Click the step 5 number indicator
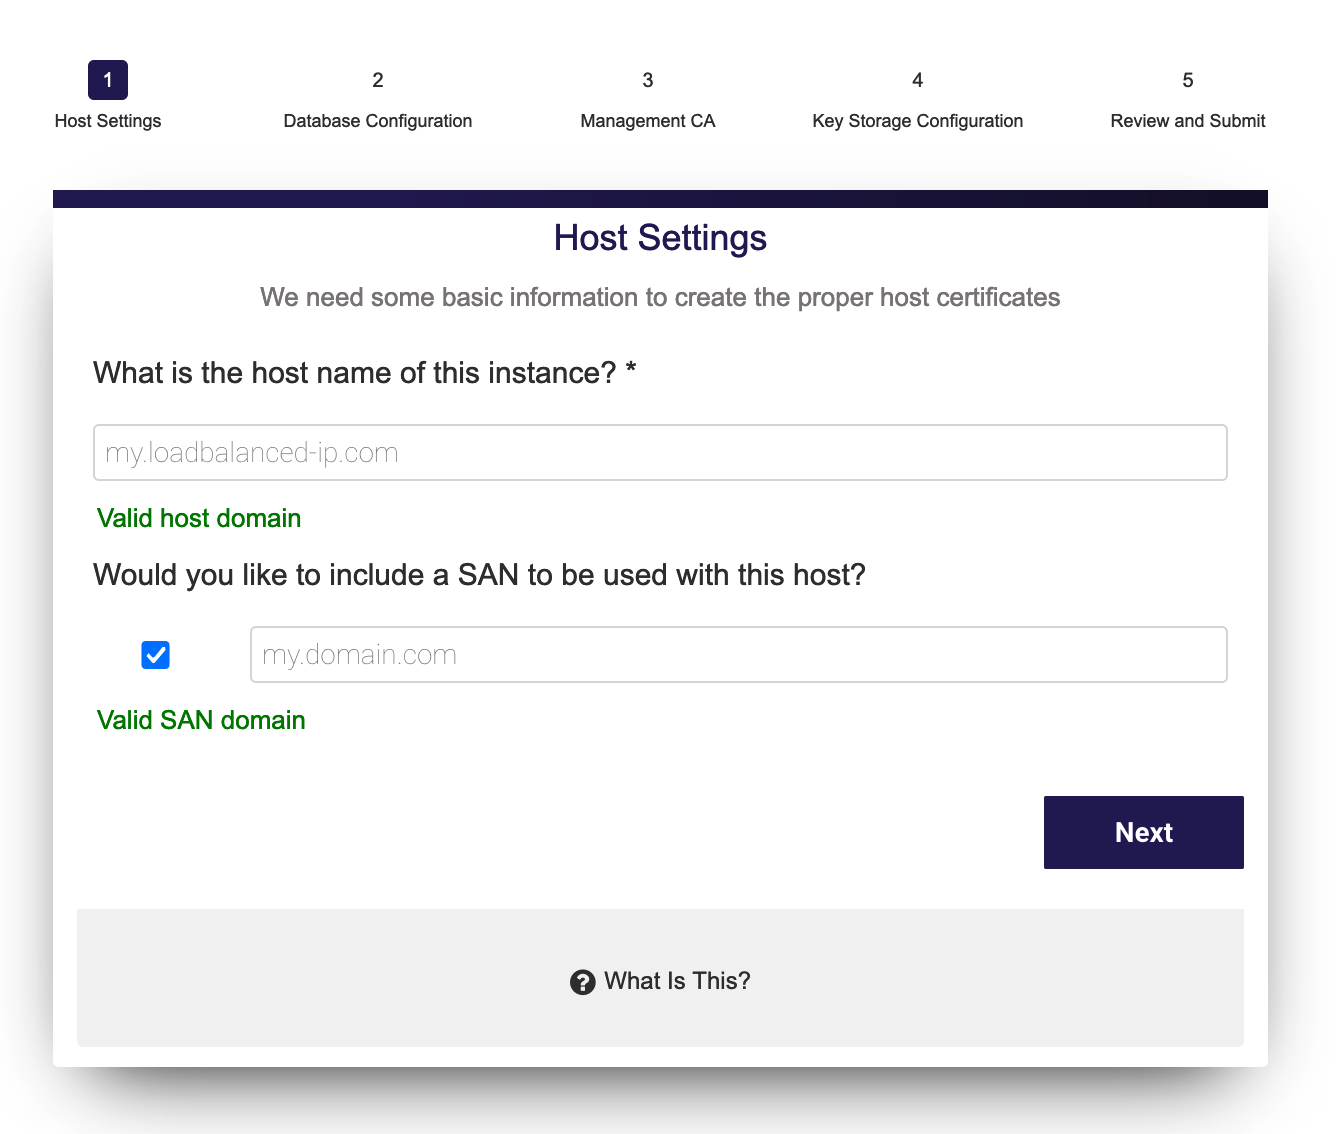Image resolution: width=1336 pixels, height=1134 pixels. pos(1188,80)
